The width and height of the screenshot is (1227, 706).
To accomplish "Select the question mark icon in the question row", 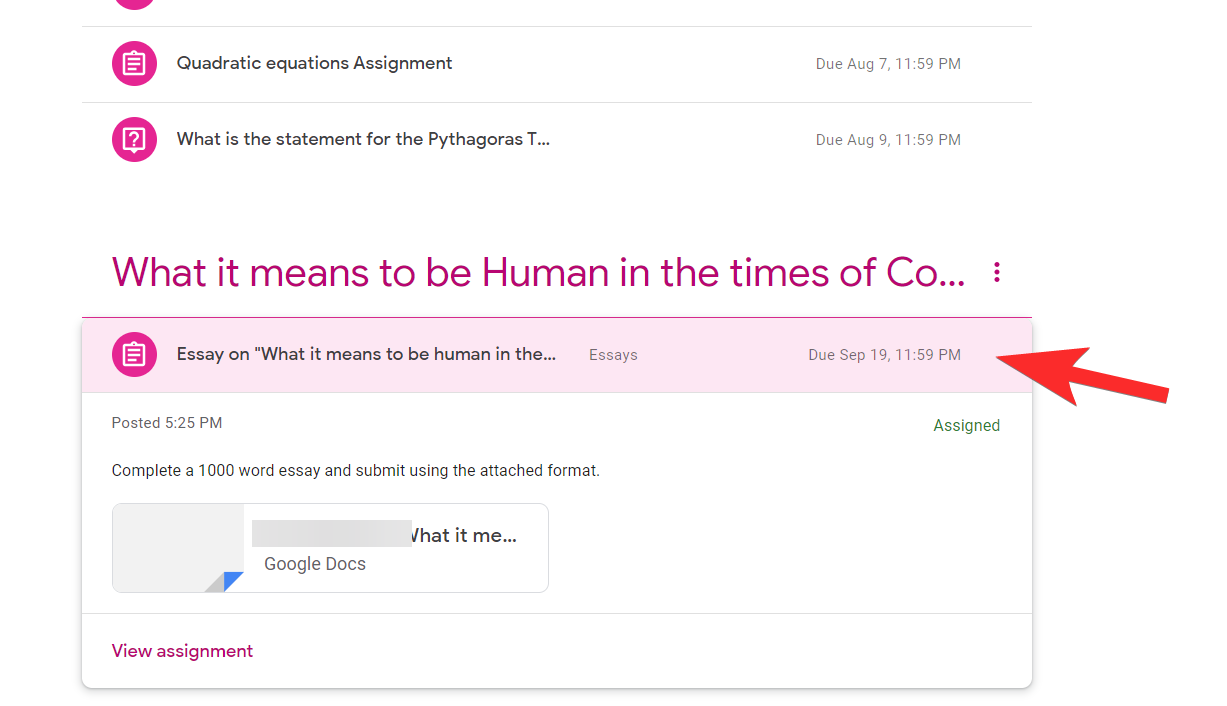I will (134, 139).
